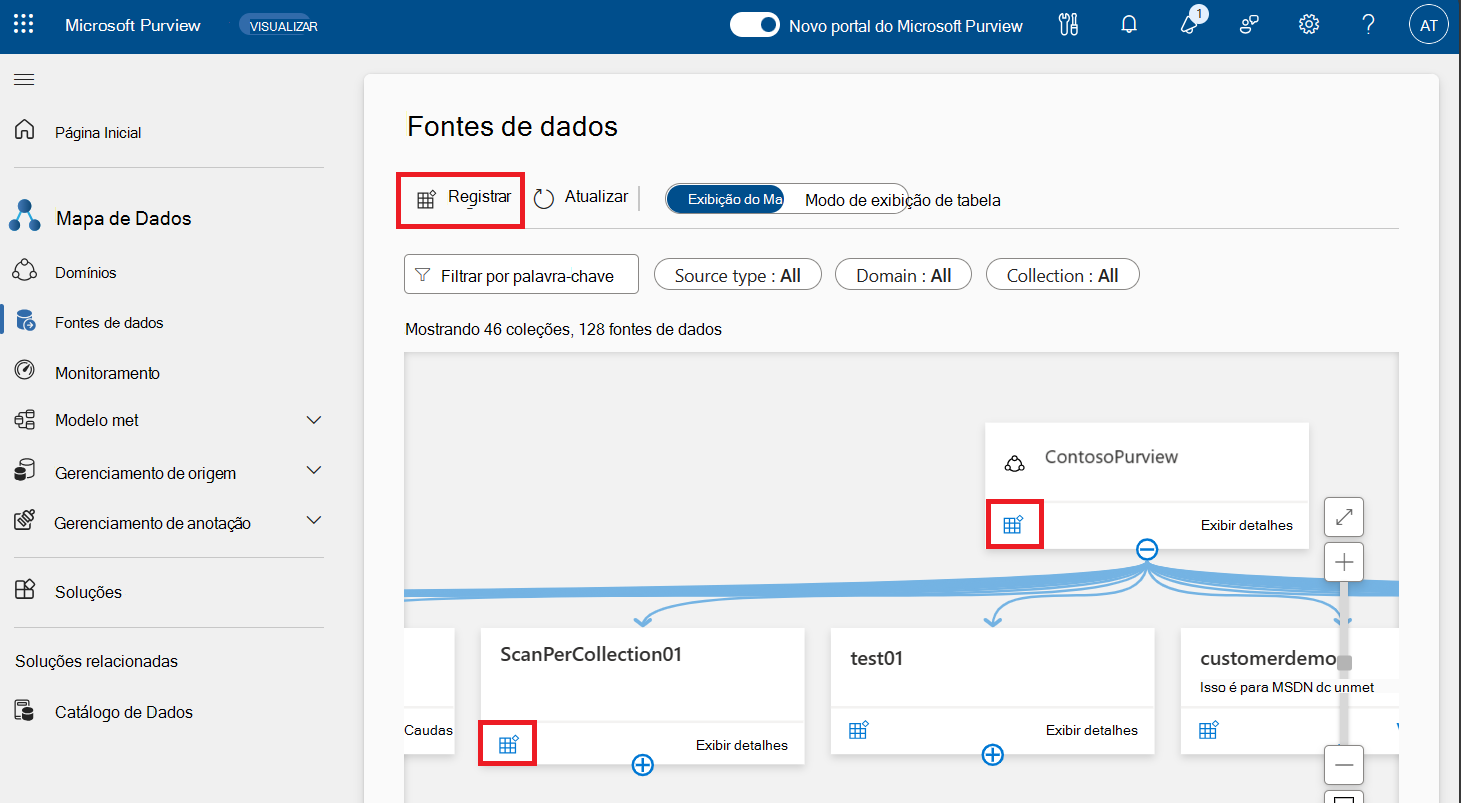The height and width of the screenshot is (803, 1461).
Task: Click Exibir detalhes on test01 card
Action: tap(1092, 730)
